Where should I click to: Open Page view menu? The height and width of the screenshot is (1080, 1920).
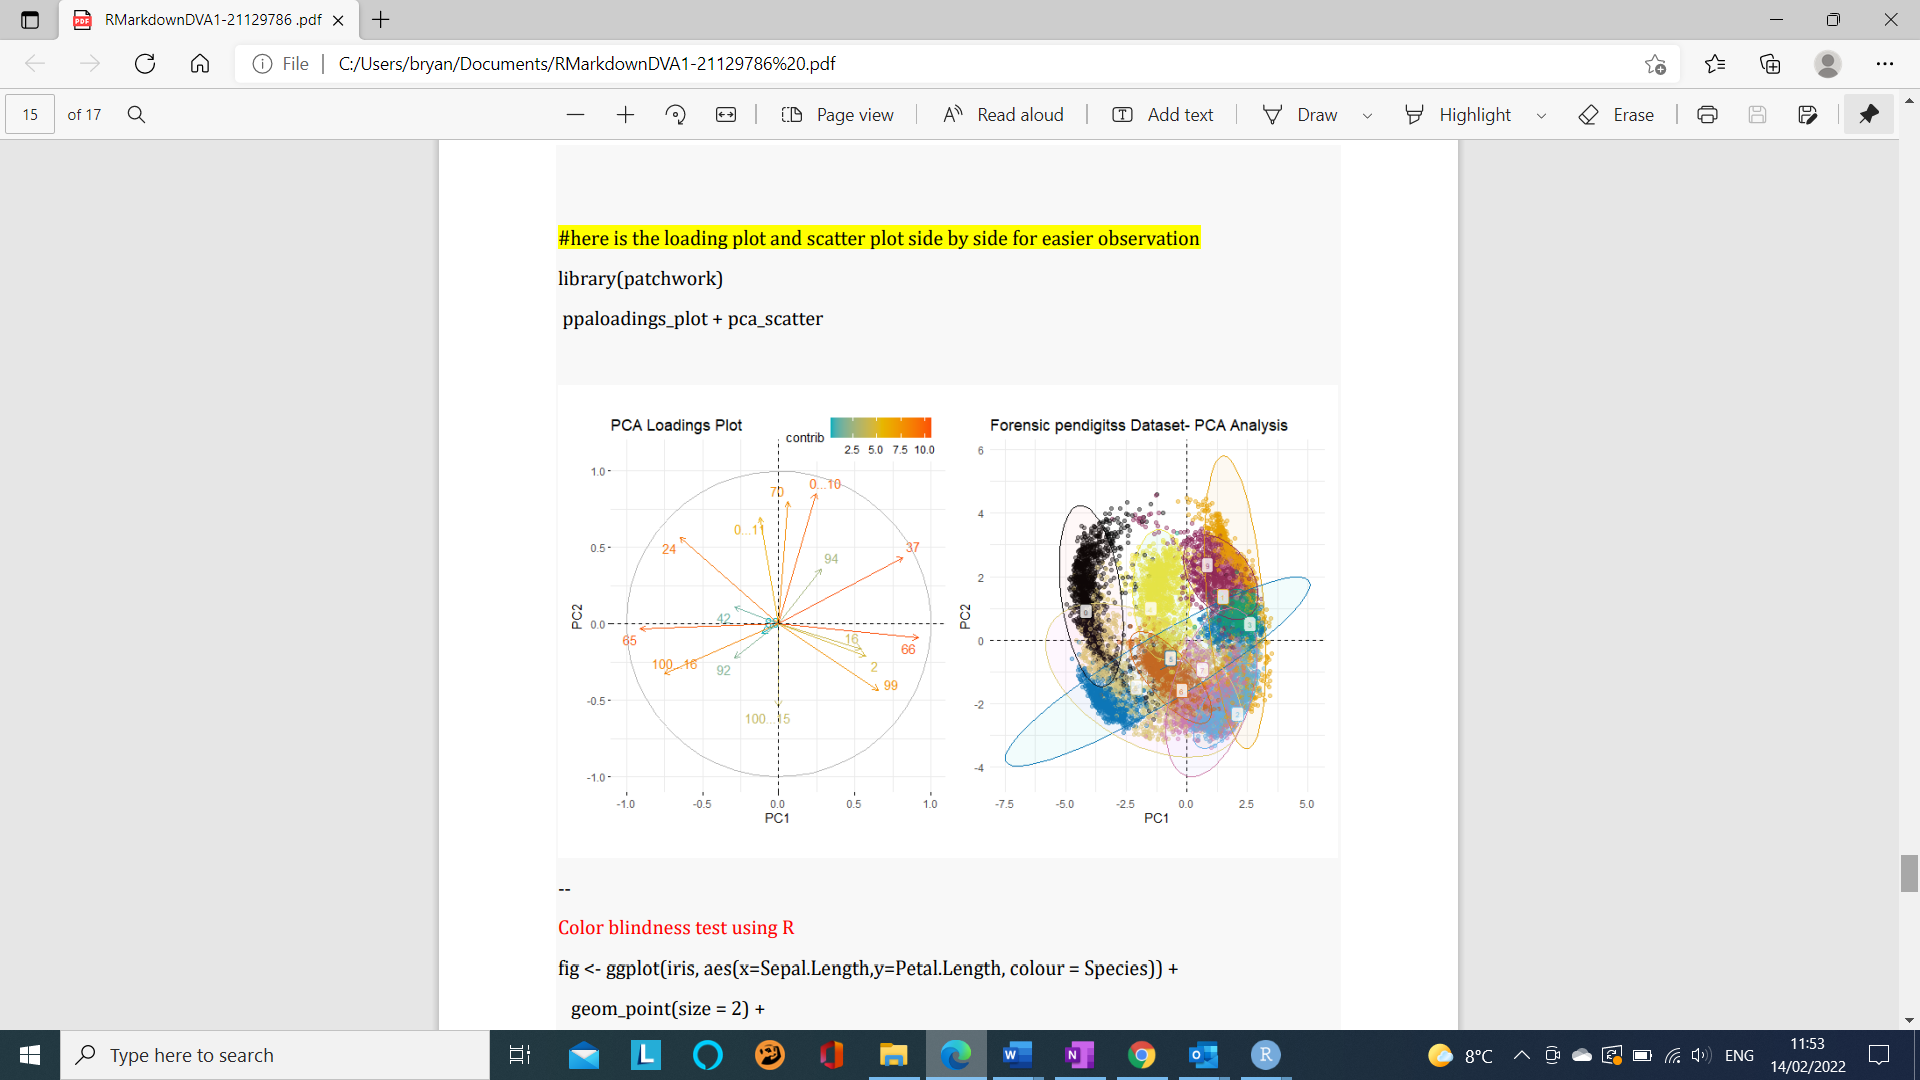click(837, 115)
